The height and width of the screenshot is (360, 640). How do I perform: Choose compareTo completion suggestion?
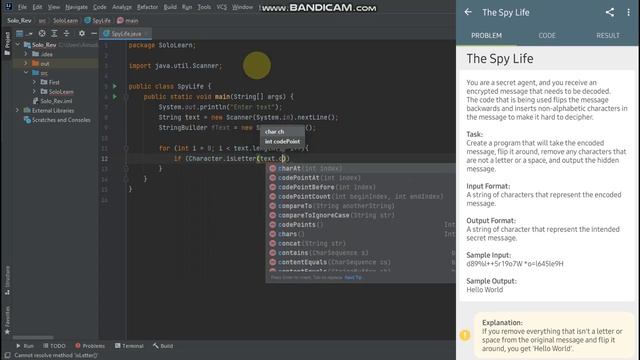[x=360, y=206]
